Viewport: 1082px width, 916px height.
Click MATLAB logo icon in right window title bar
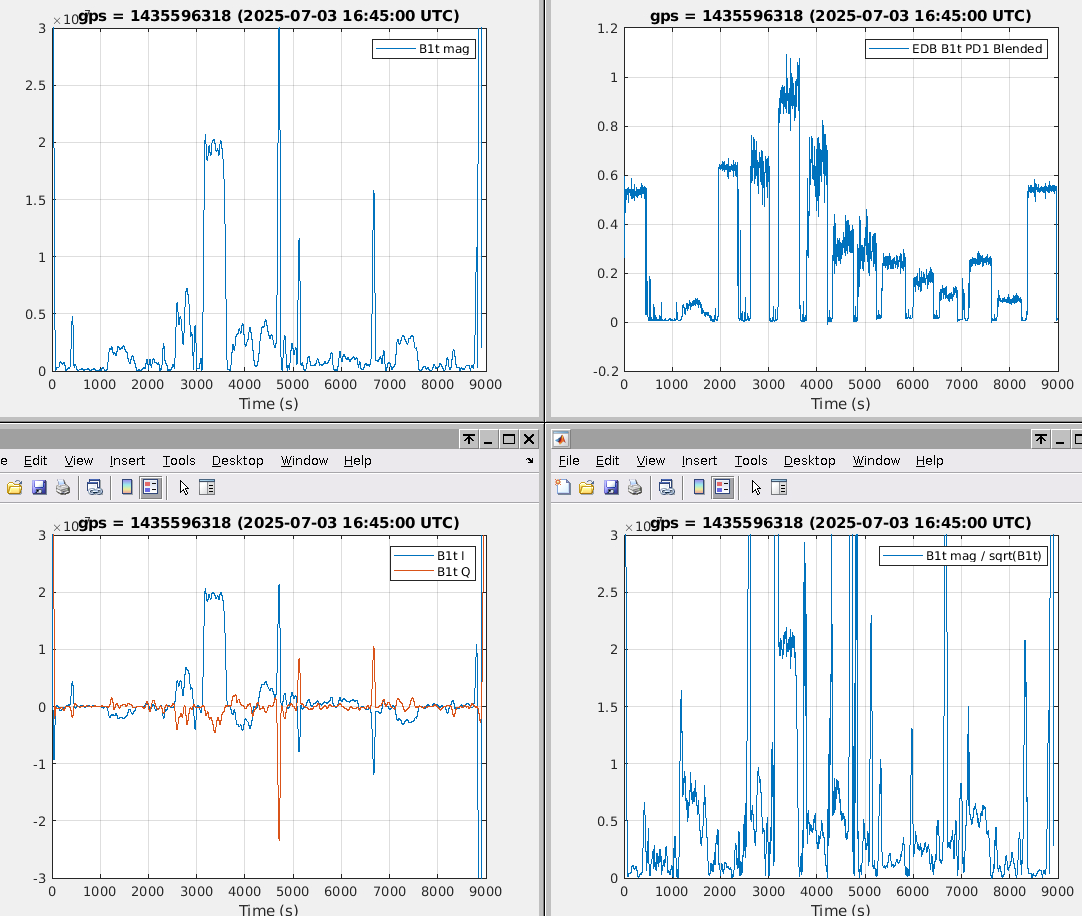coord(562,439)
